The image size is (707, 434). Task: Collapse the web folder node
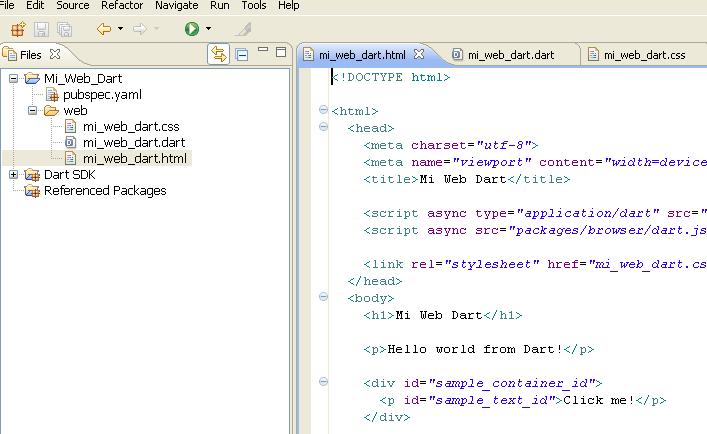click(x=32, y=110)
